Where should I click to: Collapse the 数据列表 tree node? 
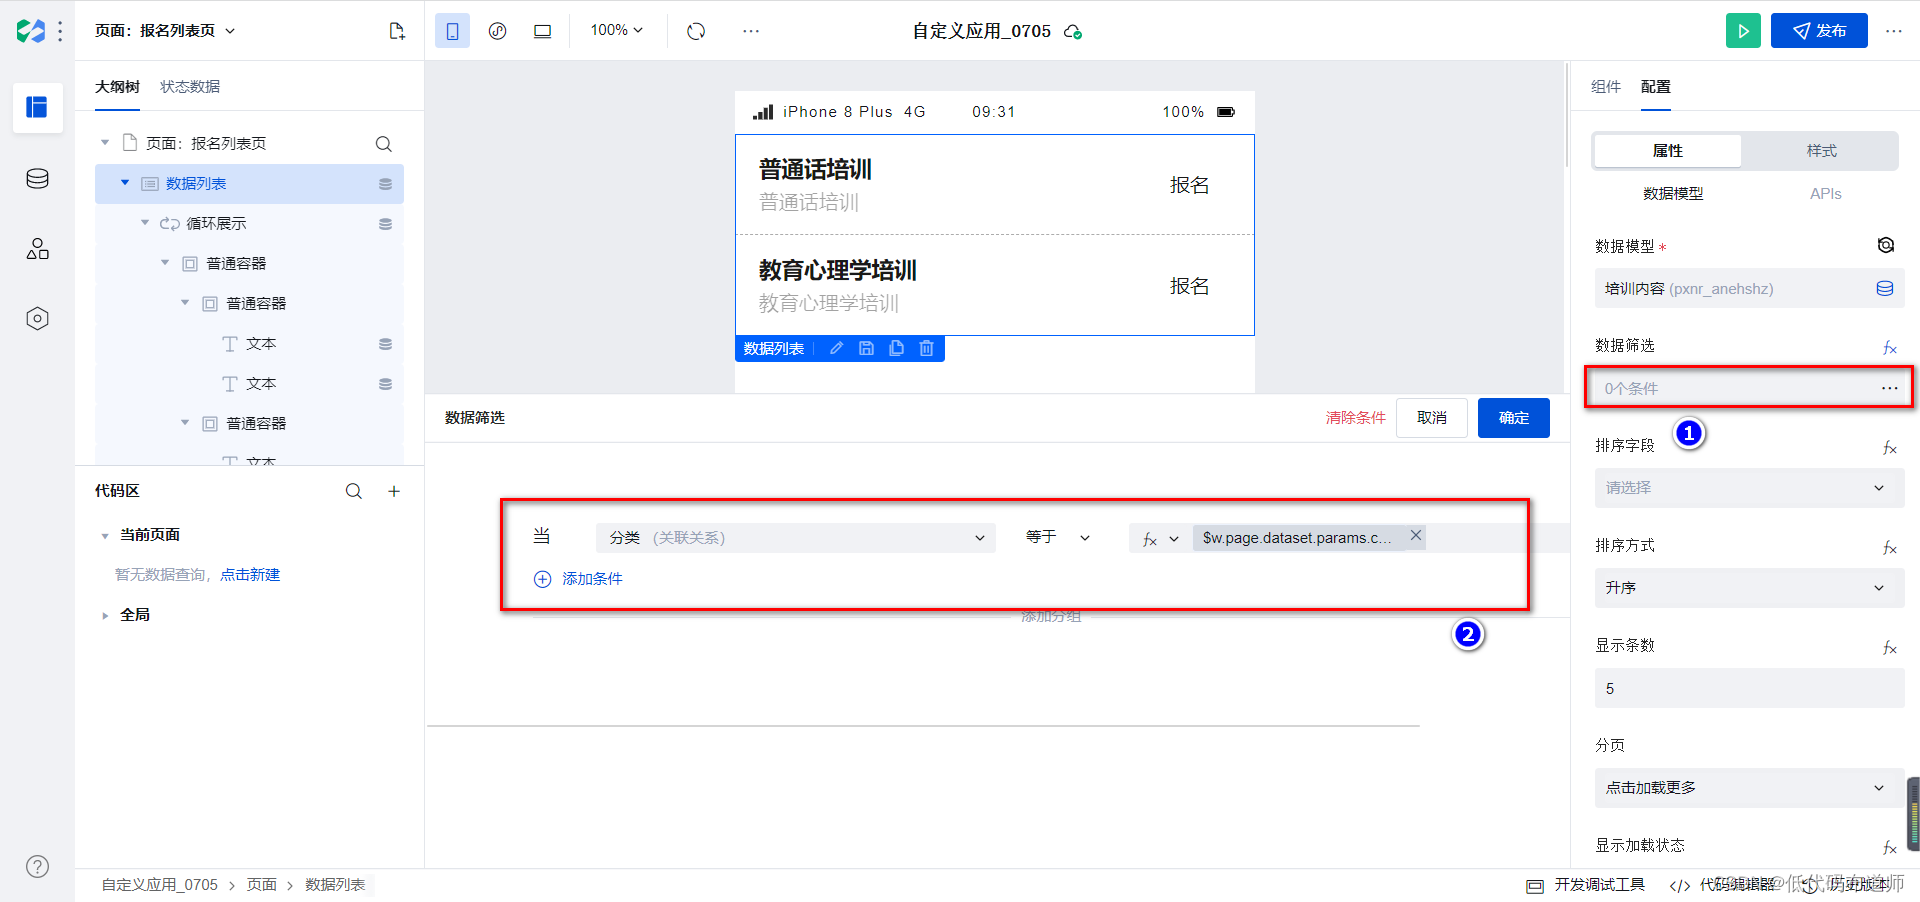coord(125,183)
